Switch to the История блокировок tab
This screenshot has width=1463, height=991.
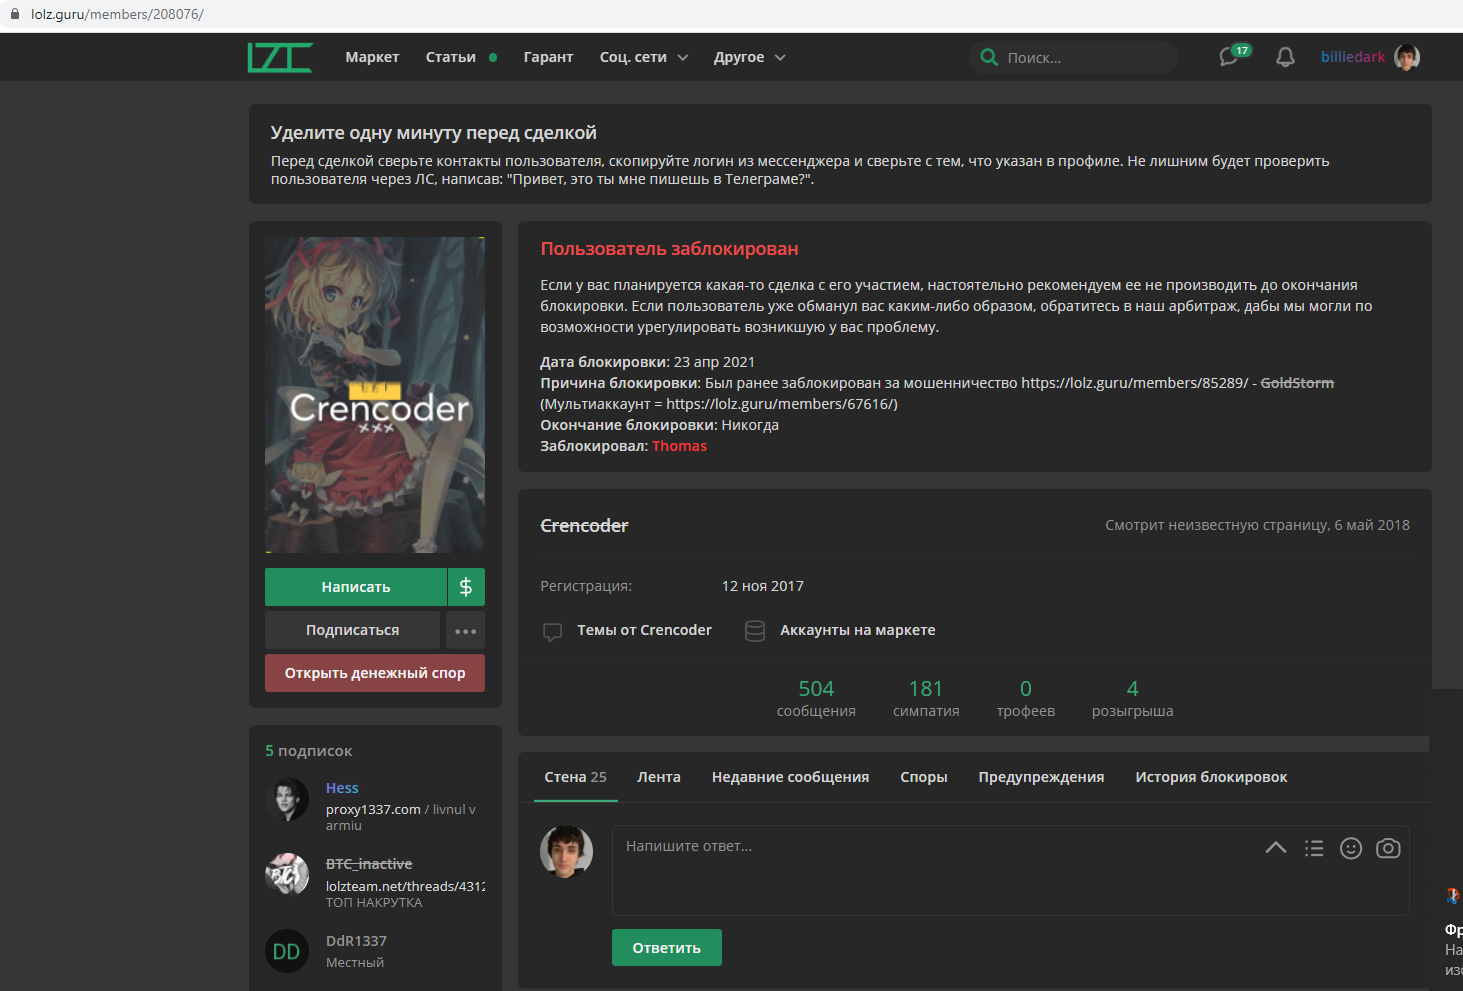(x=1211, y=777)
